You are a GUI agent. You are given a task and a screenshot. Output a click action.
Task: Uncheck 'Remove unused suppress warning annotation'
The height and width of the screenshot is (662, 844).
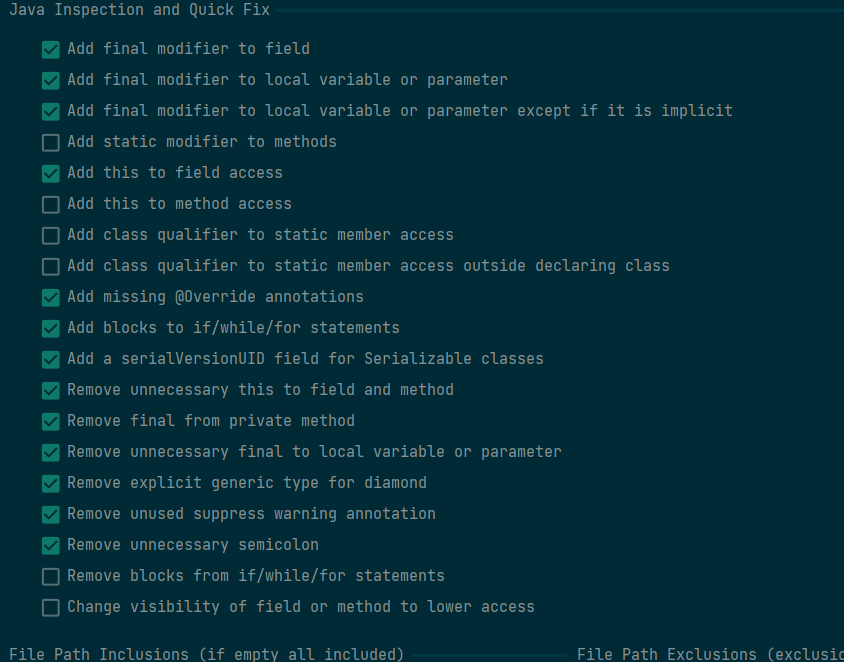[x=50, y=514]
